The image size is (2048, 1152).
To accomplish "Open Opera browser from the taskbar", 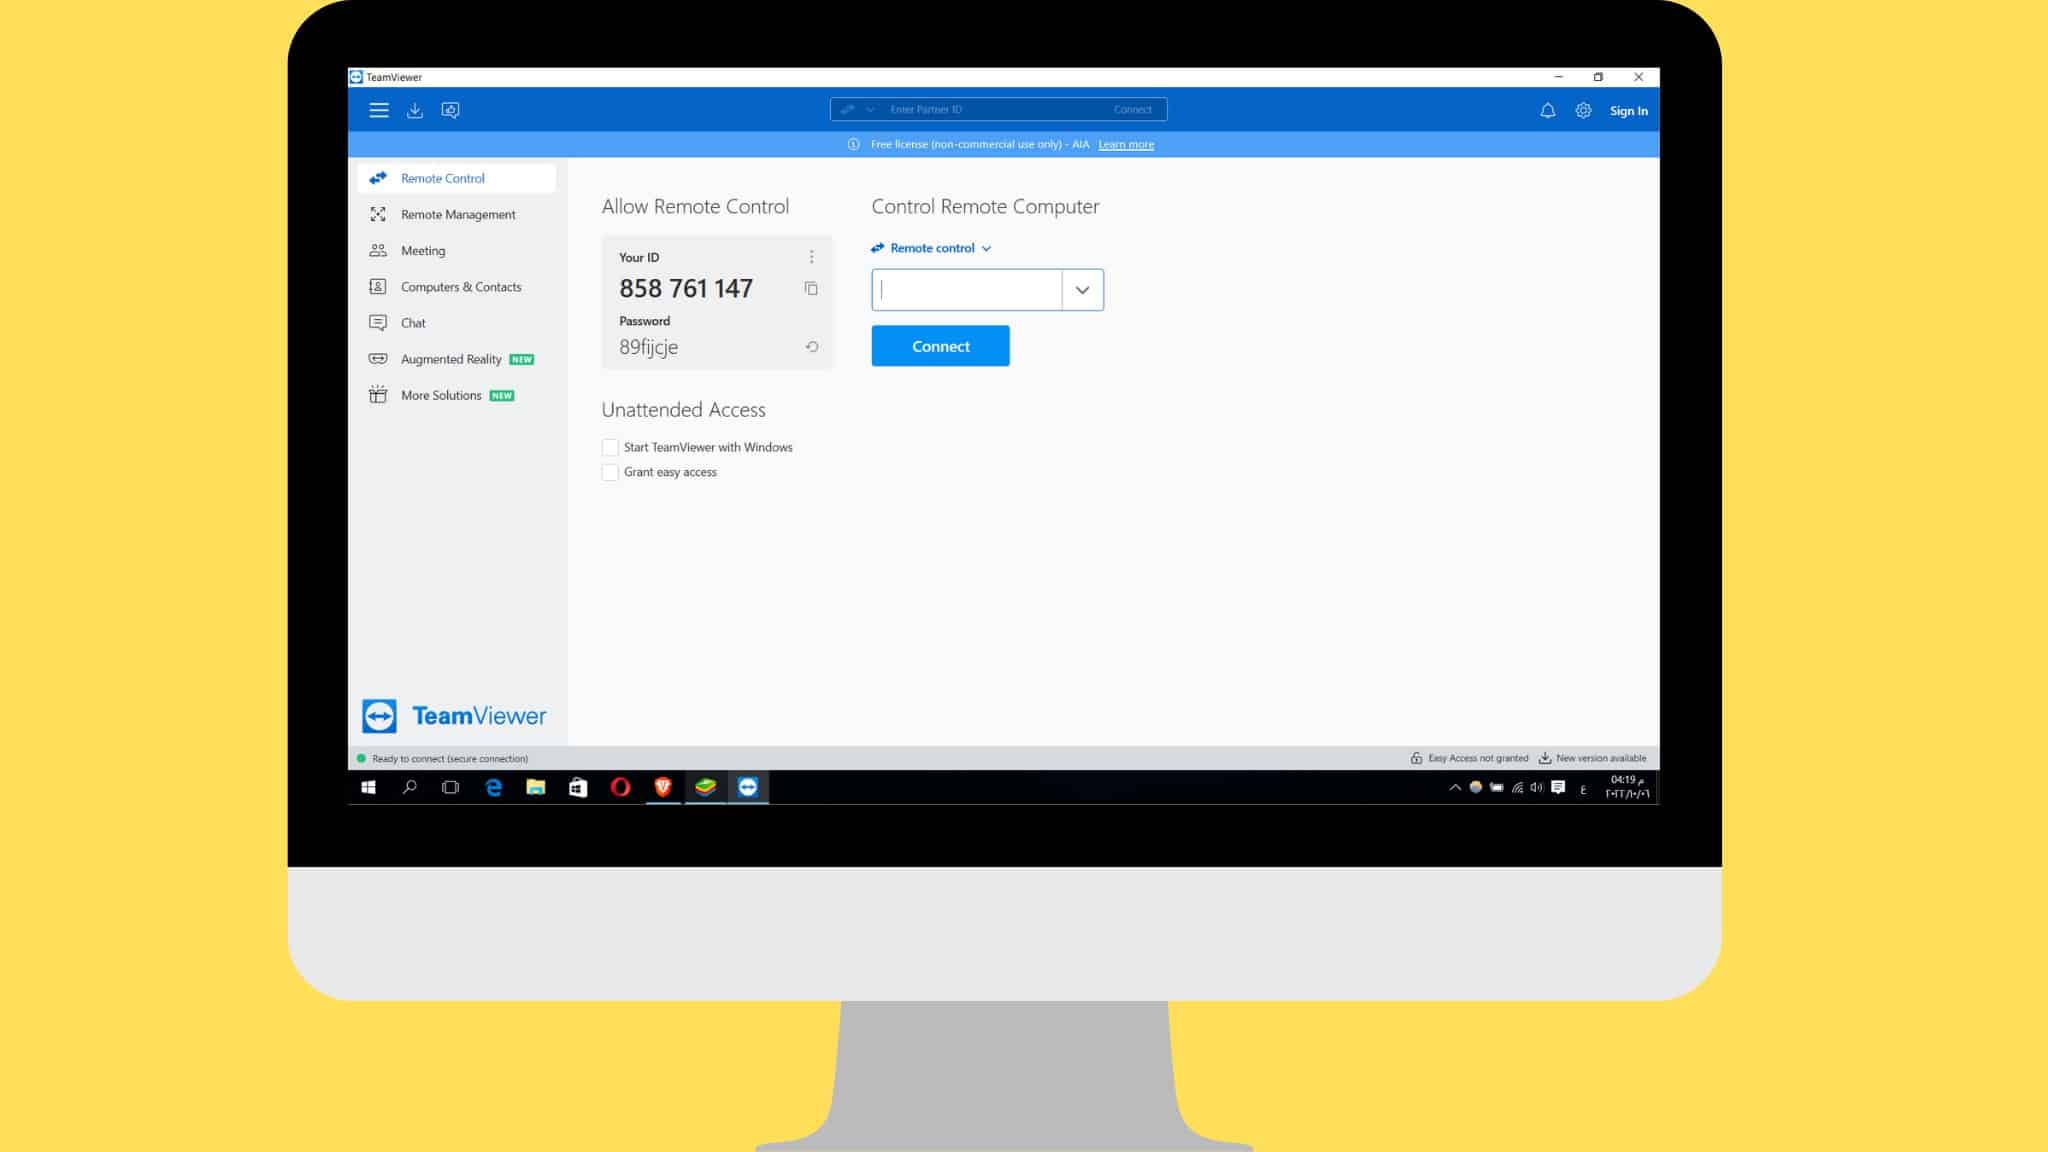I will tap(620, 788).
